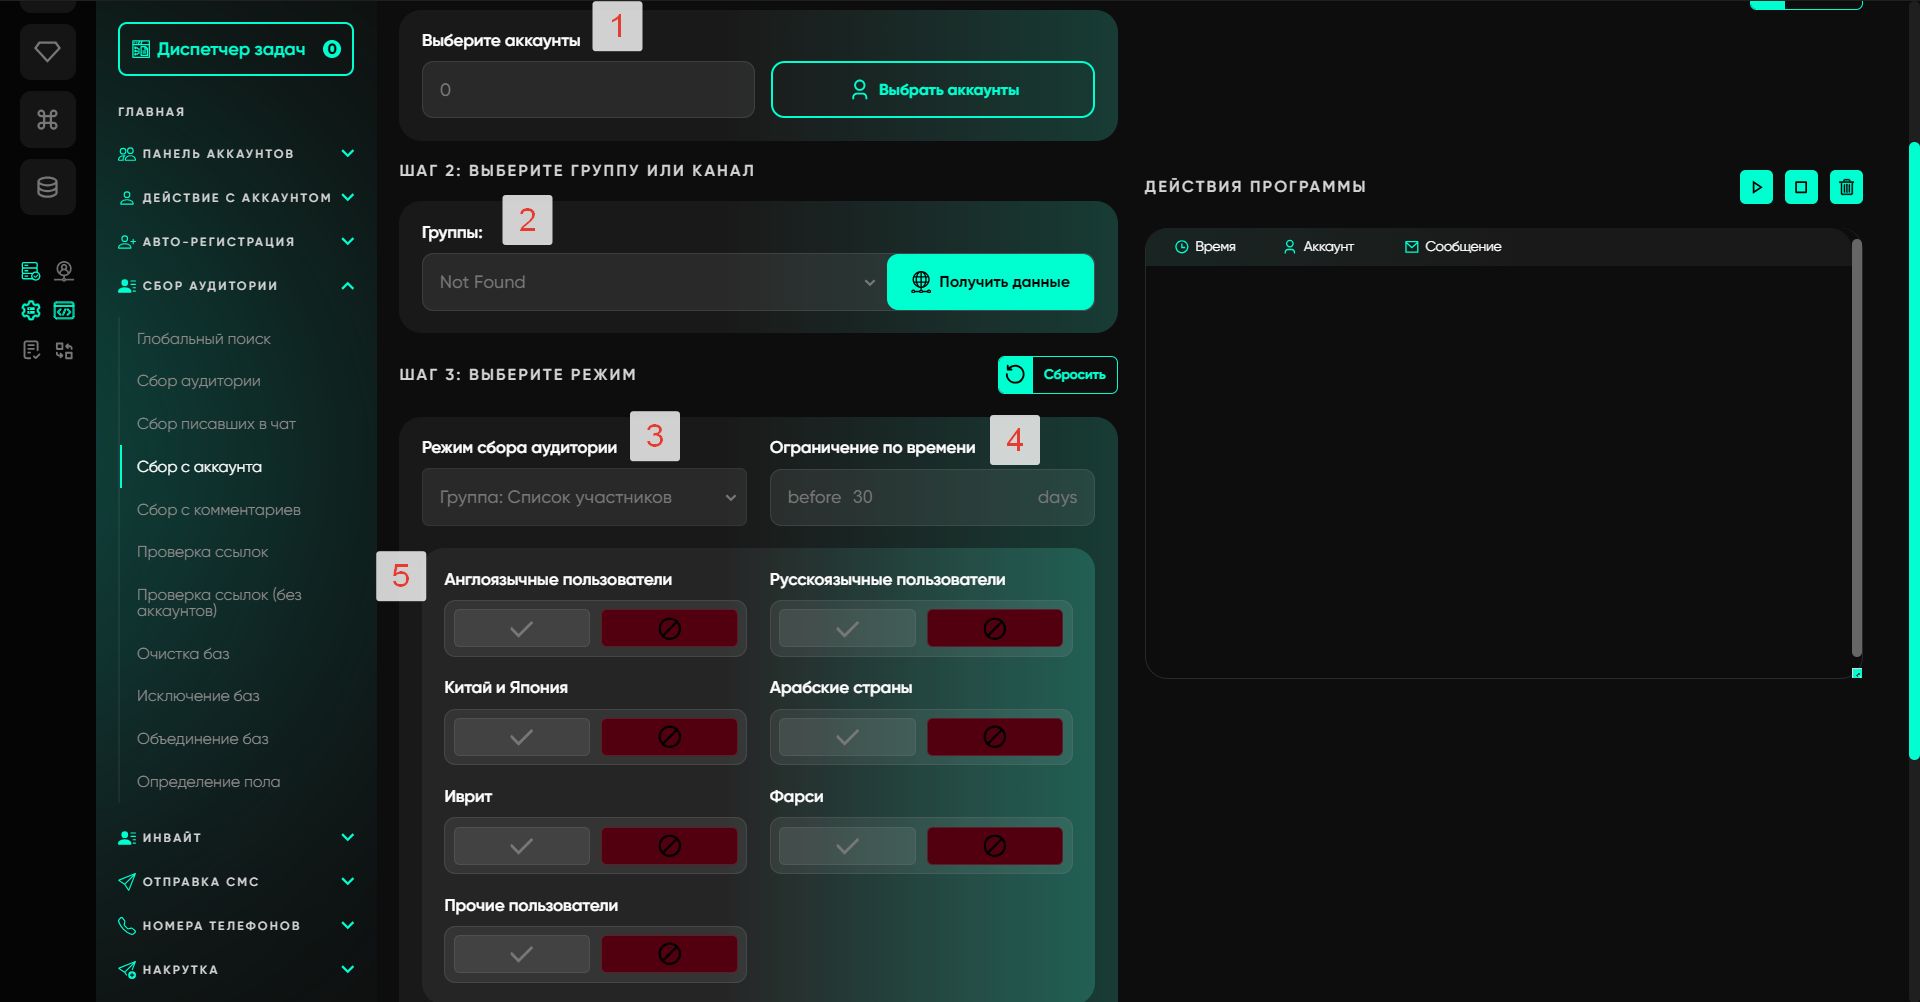Select Сбор с комментариев in sidebar
Viewport: 1920px width, 1002px height.
tap(218, 510)
